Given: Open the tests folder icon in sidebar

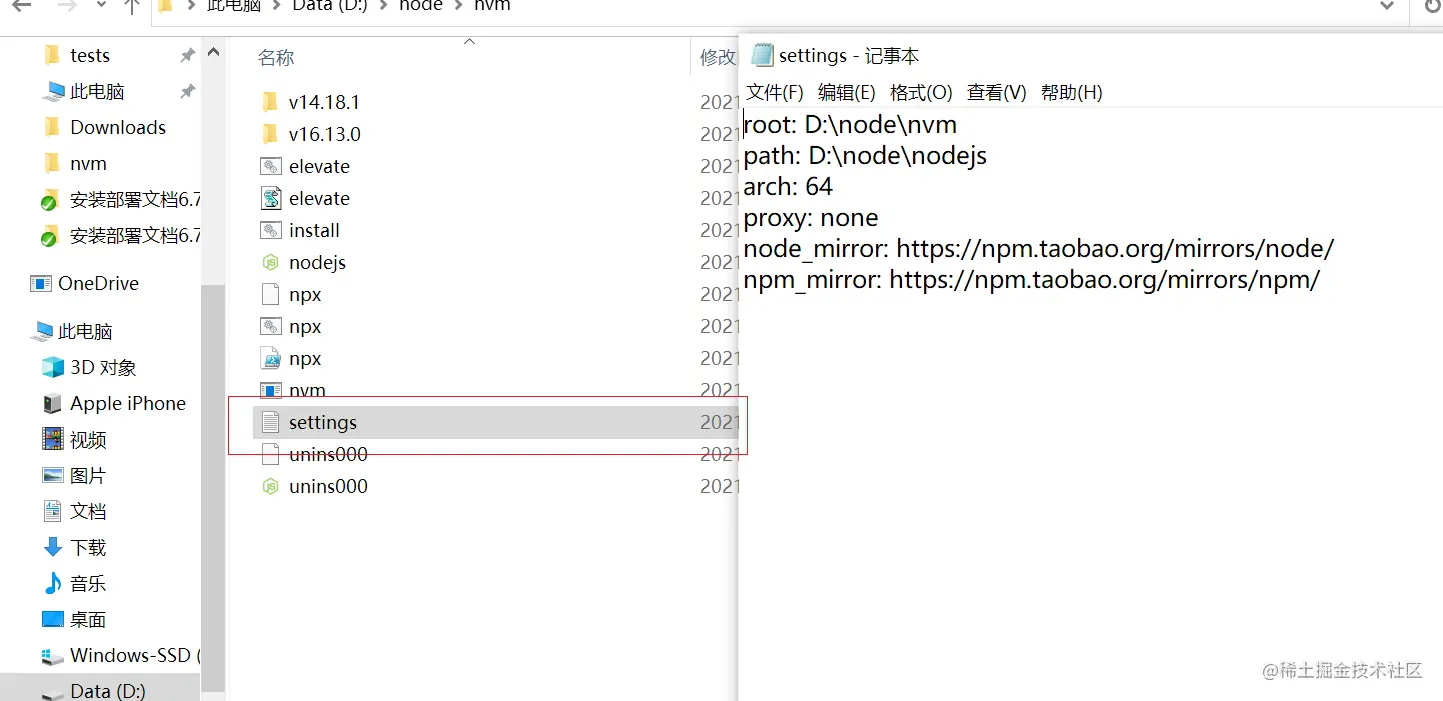Looking at the screenshot, I should pos(52,56).
